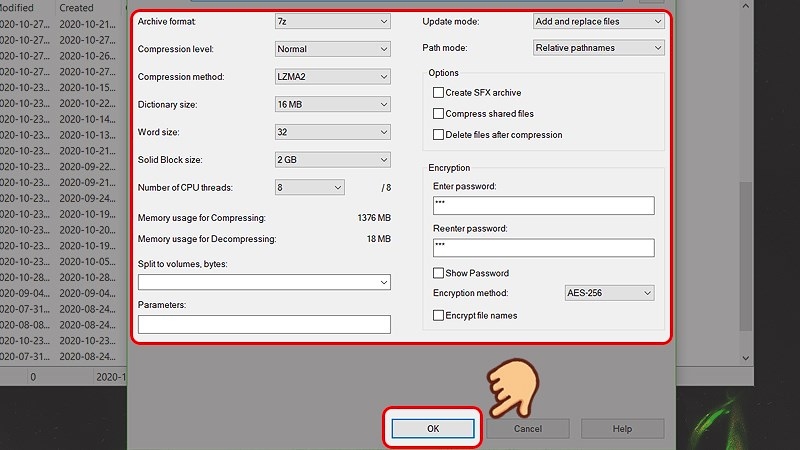Select created date 2020-10-26 in file list
This screenshot has width=800, height=450.
pyautogui.click(x=87, y=56)
